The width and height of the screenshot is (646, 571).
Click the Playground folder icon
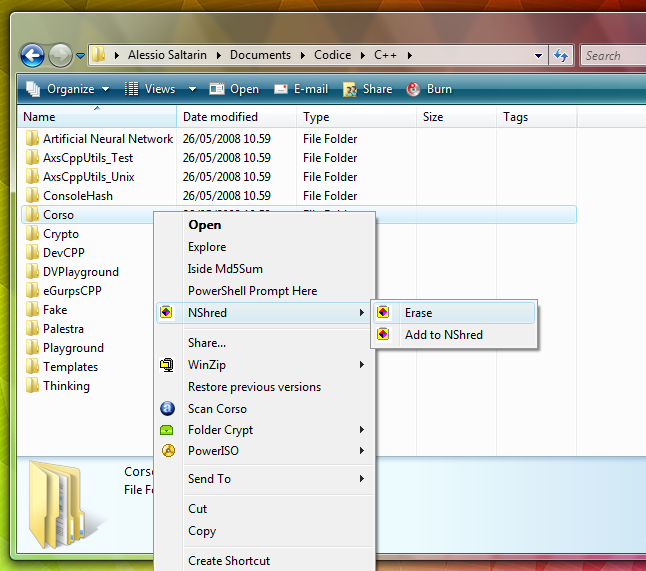(x=32, y=347)
